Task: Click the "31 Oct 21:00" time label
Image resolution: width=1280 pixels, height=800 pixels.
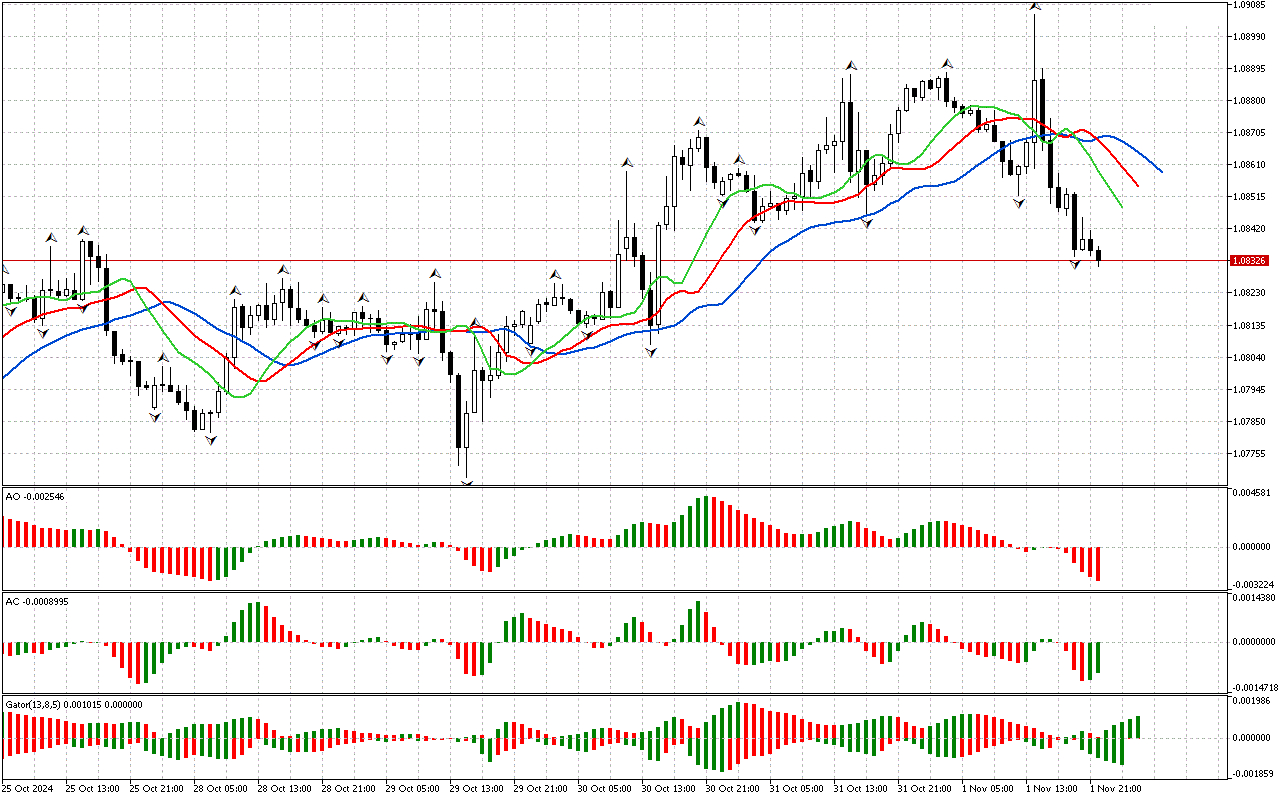Action: 923,789
